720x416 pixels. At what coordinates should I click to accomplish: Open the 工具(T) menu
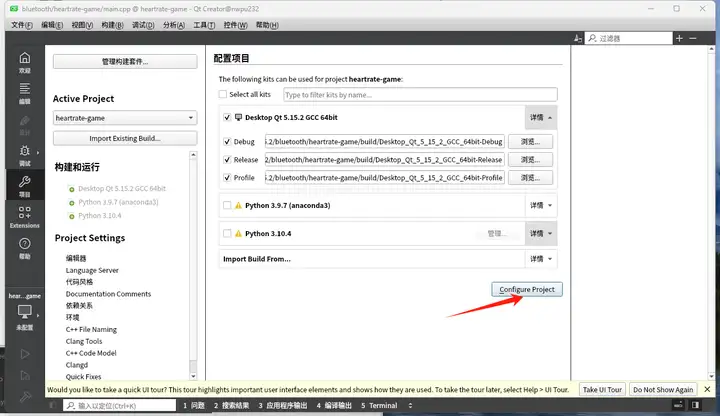click(x=204, y=25)
